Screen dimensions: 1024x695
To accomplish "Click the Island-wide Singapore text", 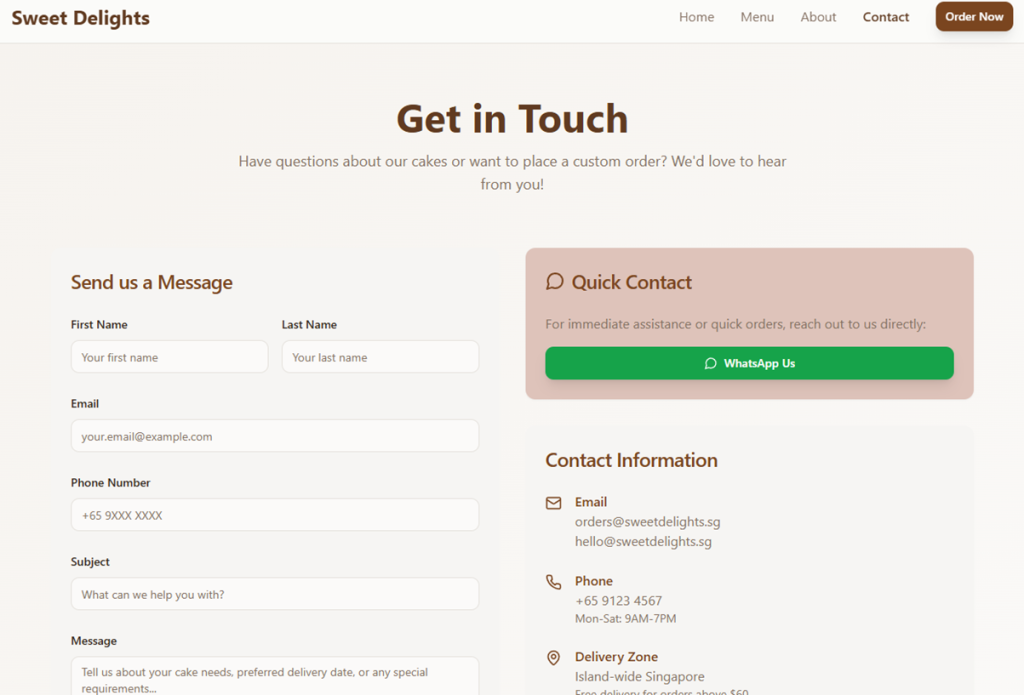I will [x=639, y=677].
